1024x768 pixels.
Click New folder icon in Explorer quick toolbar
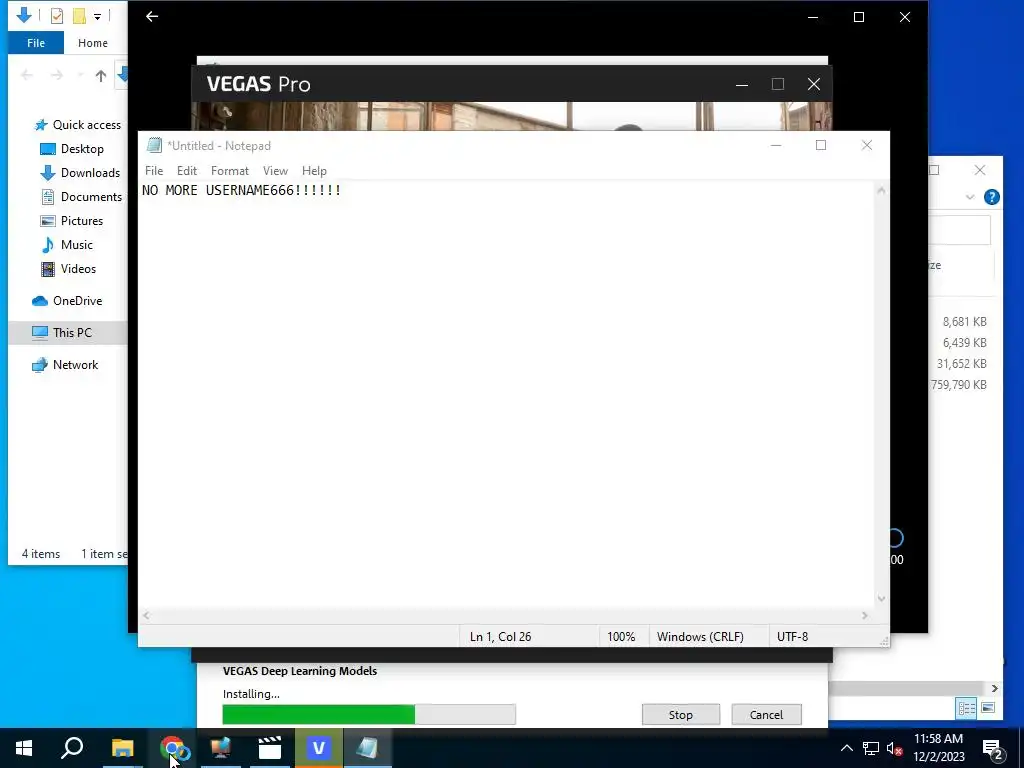(79, 15)
